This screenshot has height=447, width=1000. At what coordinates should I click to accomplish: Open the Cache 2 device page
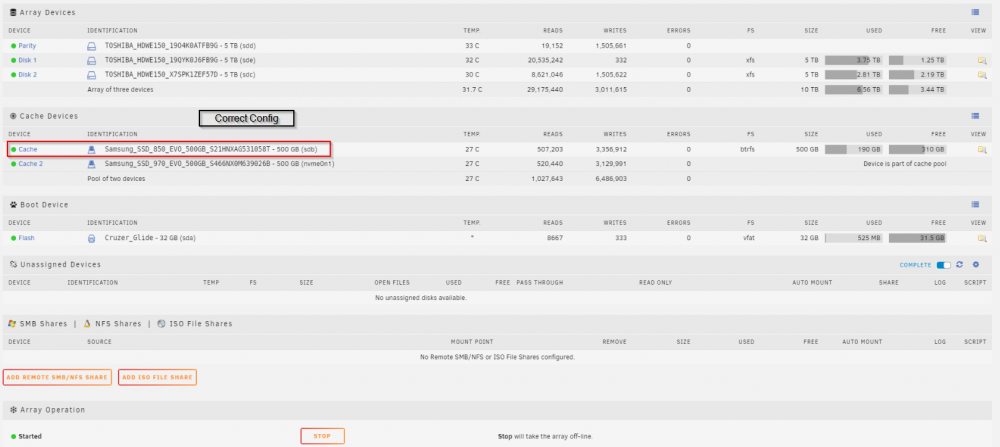click(31, 164)
